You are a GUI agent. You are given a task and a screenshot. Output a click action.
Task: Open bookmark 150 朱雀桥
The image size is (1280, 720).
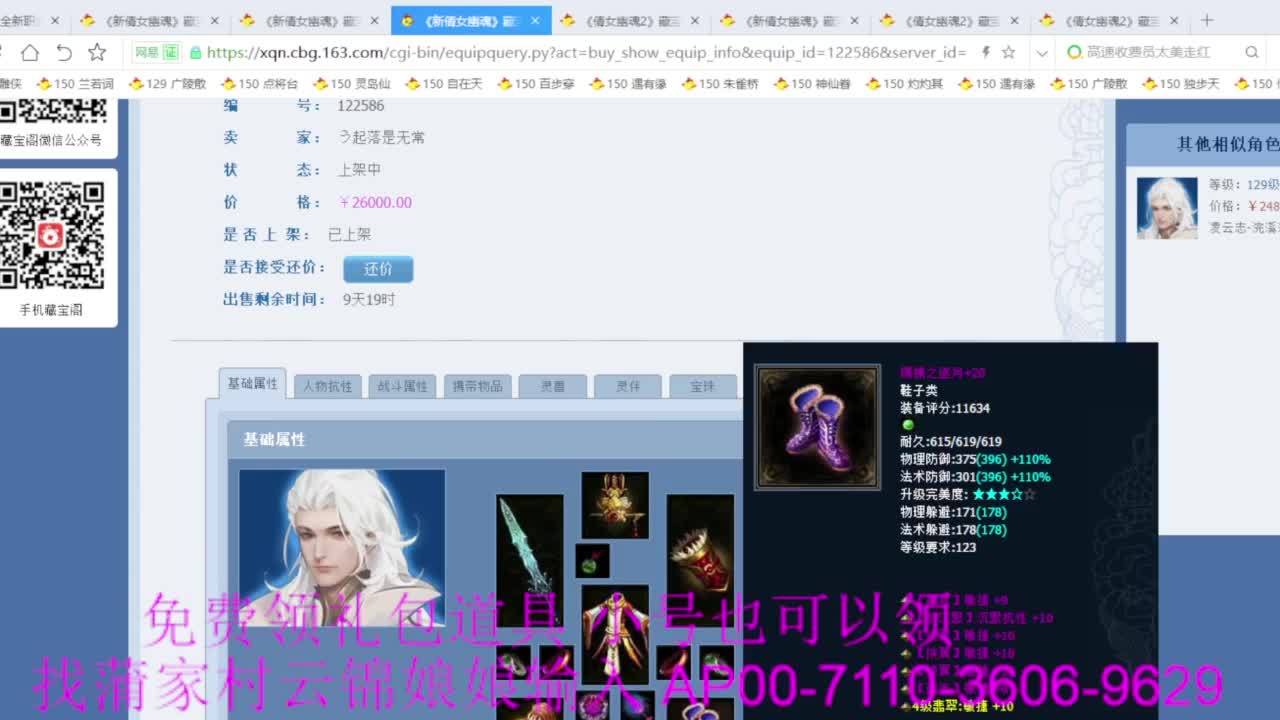pos(720,84)
